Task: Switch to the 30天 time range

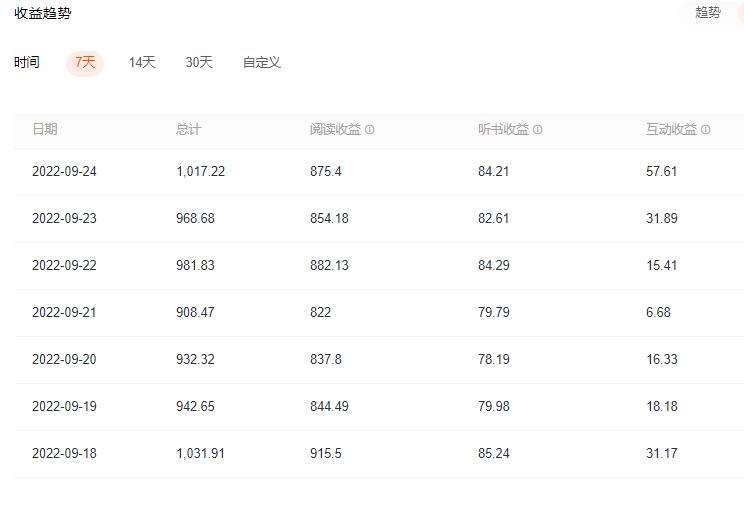Action: (199, 63)
